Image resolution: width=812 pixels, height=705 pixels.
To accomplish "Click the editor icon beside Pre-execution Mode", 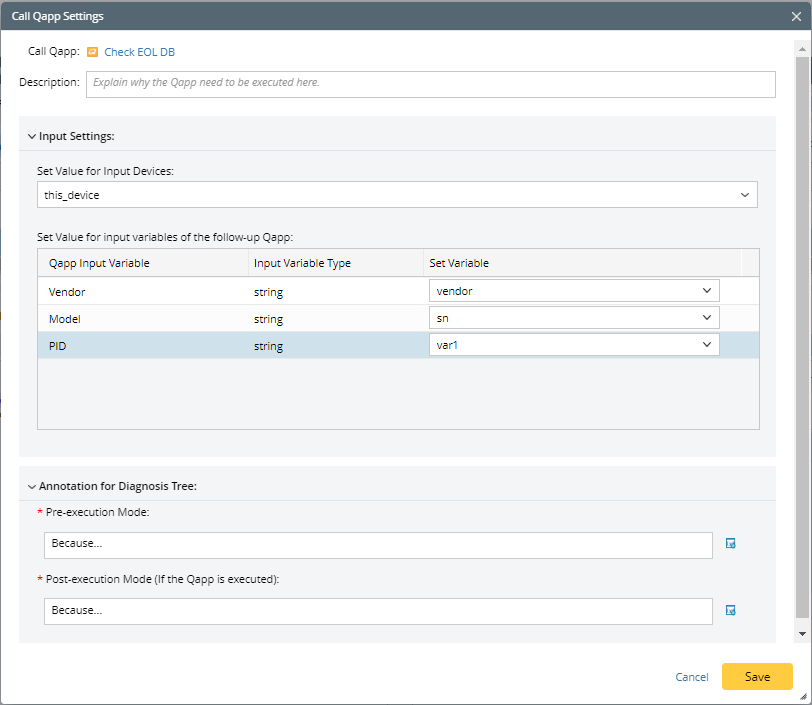I will (x=730, y=544).
